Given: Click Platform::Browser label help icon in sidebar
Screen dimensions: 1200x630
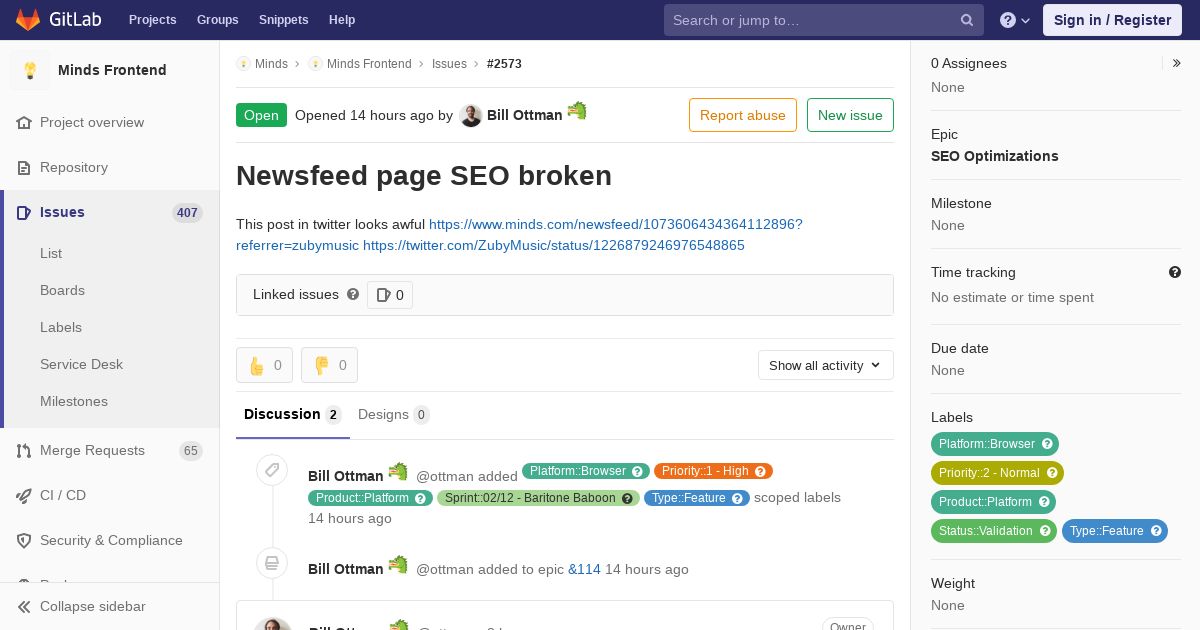Looking at the screenshot, I should [x=1047, y=444].
